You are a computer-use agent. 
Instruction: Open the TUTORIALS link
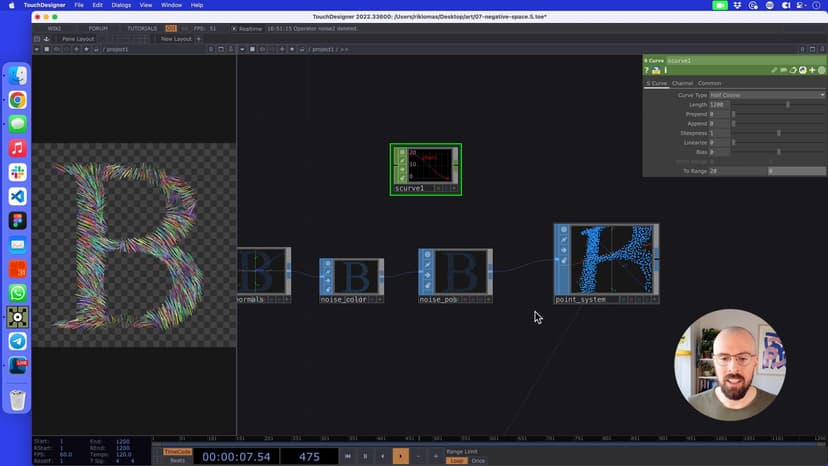point(141,28)
